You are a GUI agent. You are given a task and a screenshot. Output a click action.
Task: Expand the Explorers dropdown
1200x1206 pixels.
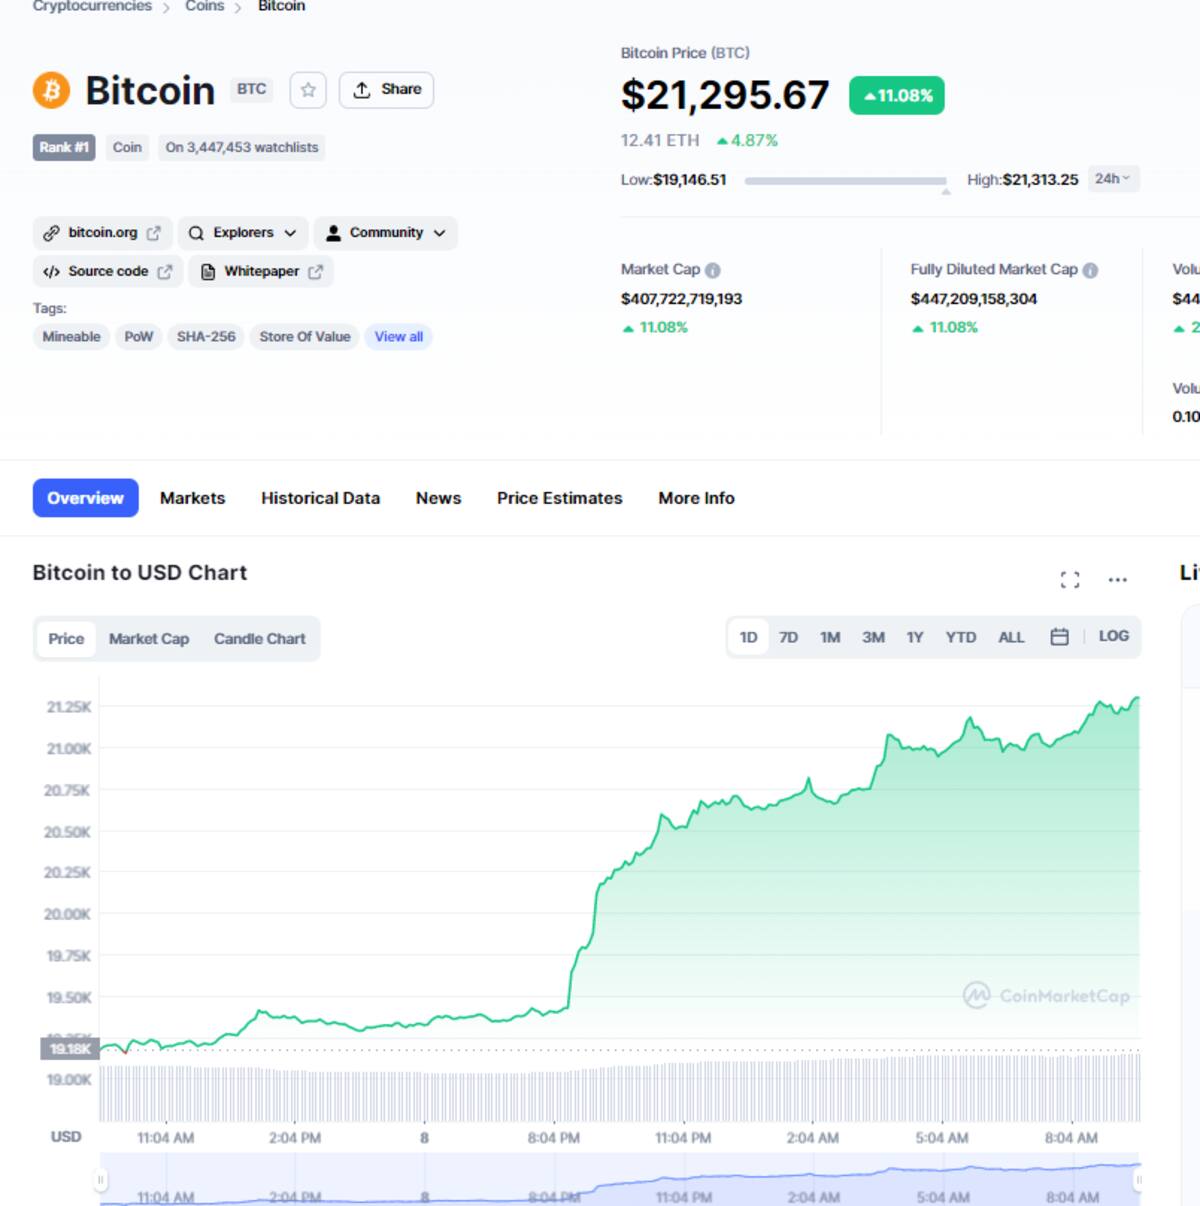click(x=243, y=233)
